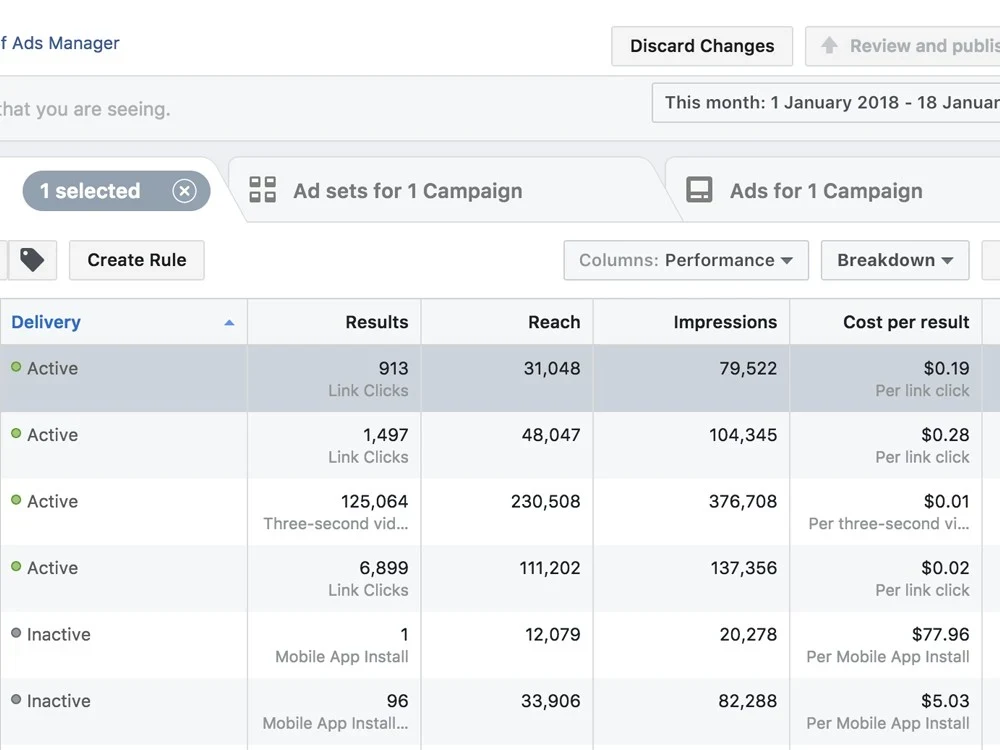Image resolution: width=1000 pixels, height=750 pixels.
Task: Open the Breakdown dropdown
Action: point(895,260)
